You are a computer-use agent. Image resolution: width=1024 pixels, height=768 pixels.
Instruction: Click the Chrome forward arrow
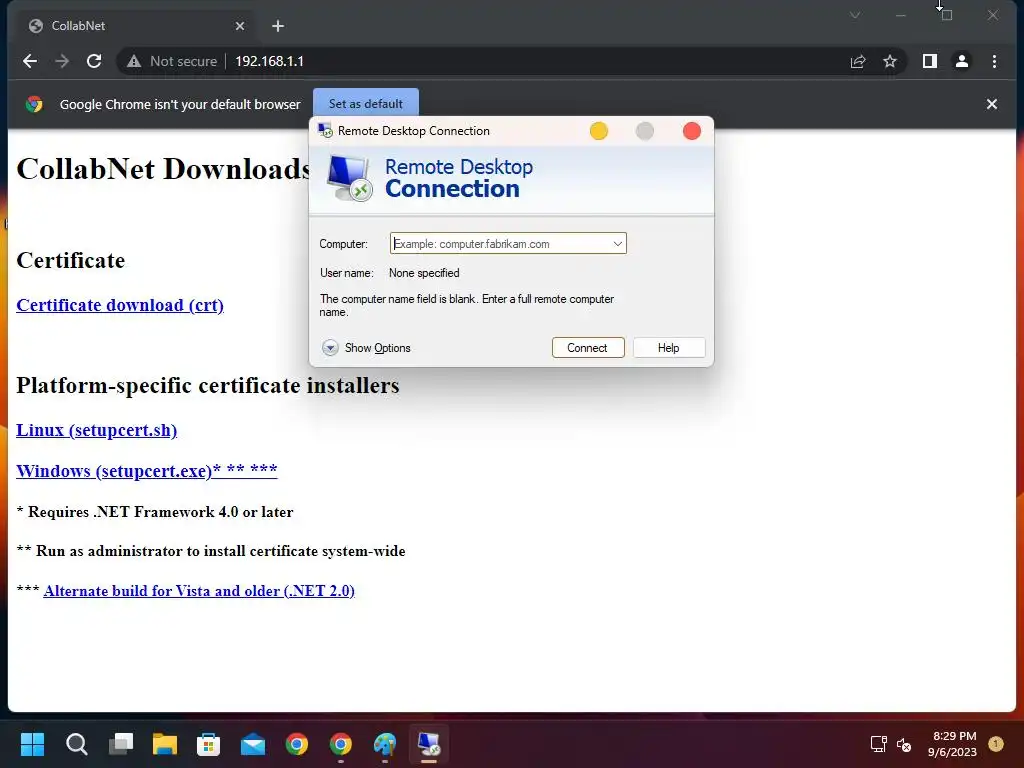(x=62, y=61)
